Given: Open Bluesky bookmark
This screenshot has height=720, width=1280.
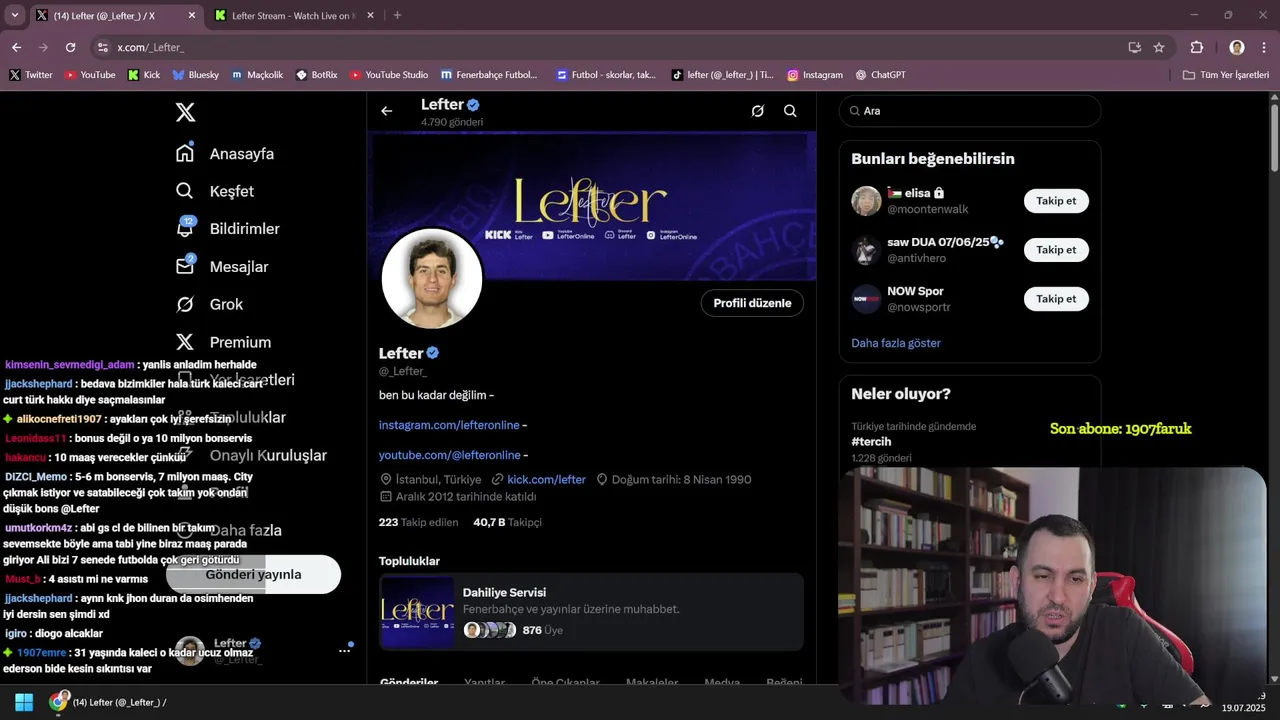Looking at the screenshot, I should pyautogui.click(x=196, y=75).
